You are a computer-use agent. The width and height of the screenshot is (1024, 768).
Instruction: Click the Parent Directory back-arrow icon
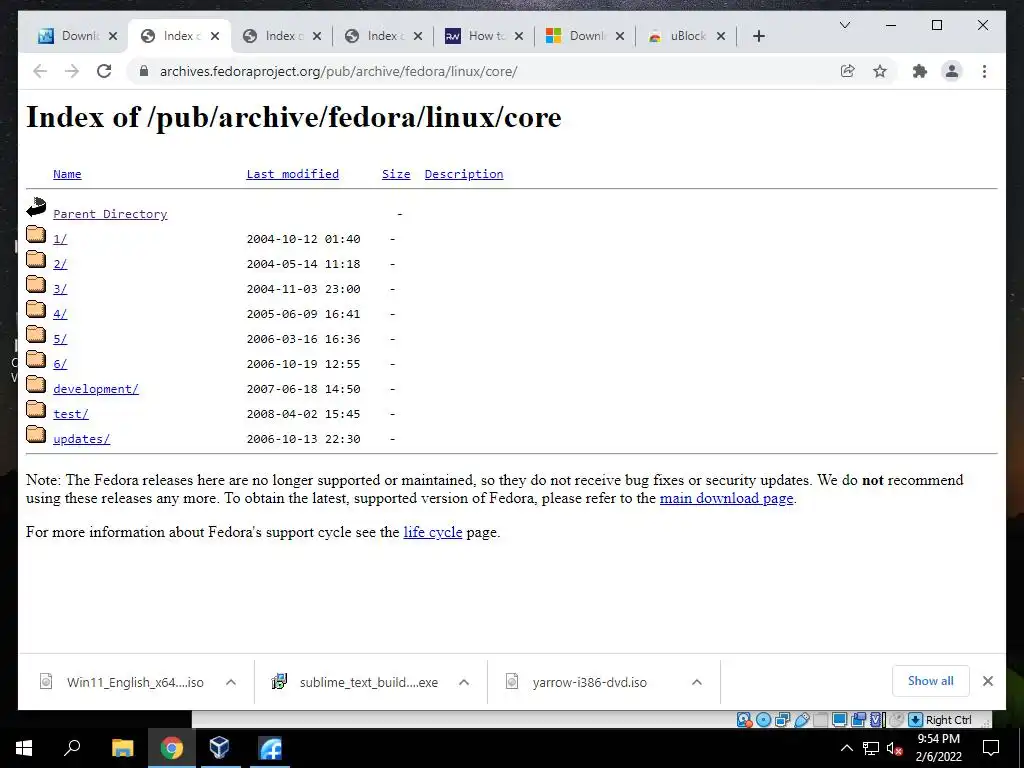36,208
